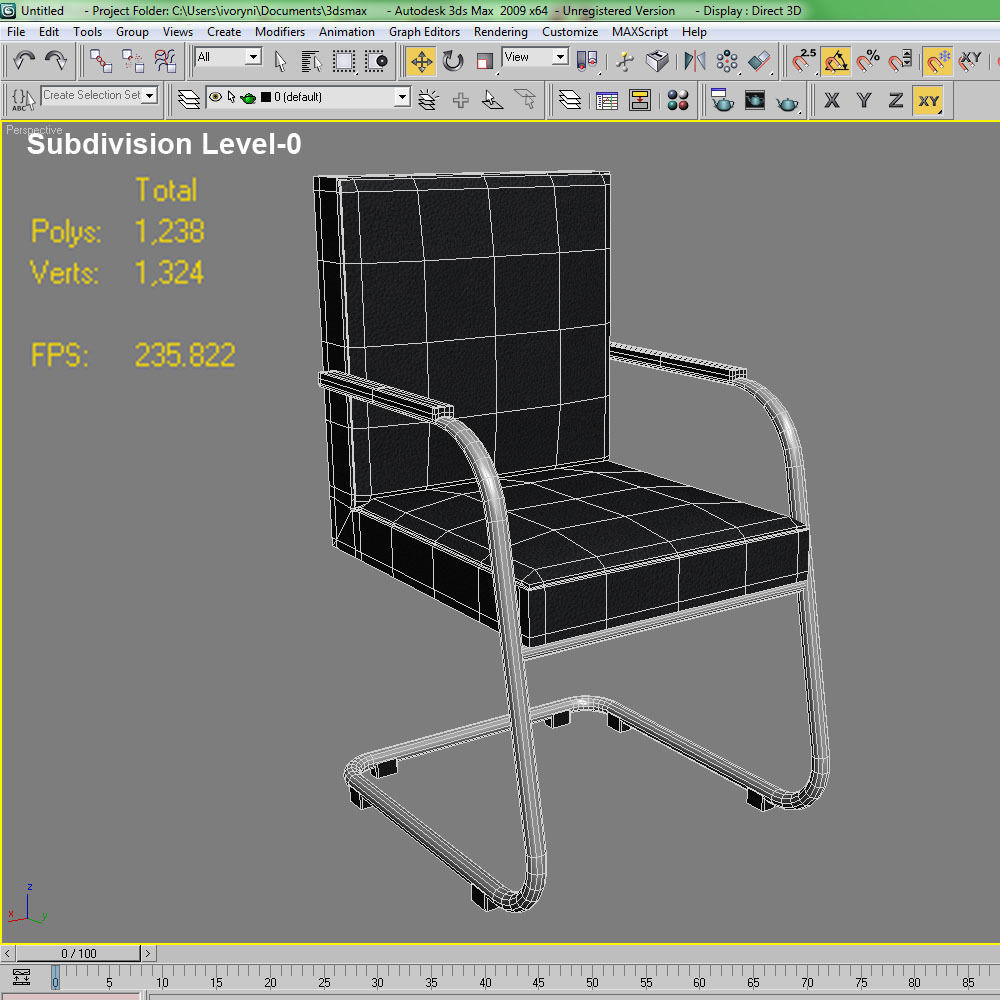Open layer stack icon beside Curve Editor
The width and height of the screenshot is (1000, 1000).
[570, 99]
